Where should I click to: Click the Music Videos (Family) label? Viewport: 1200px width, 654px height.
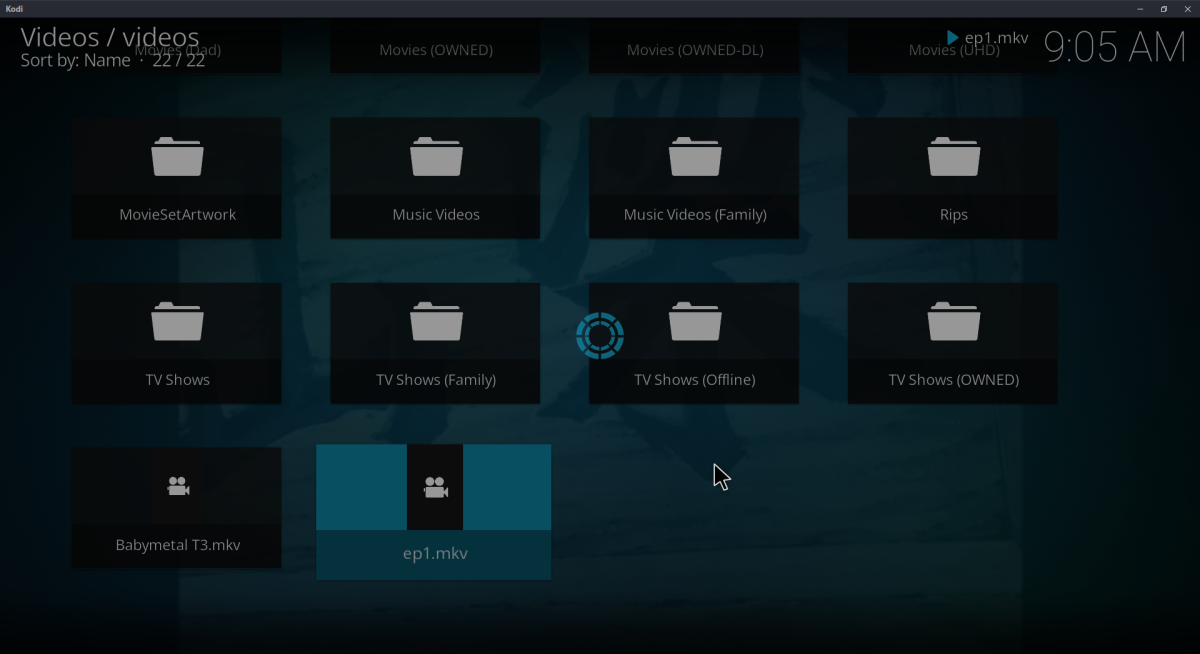coord(695,215)
